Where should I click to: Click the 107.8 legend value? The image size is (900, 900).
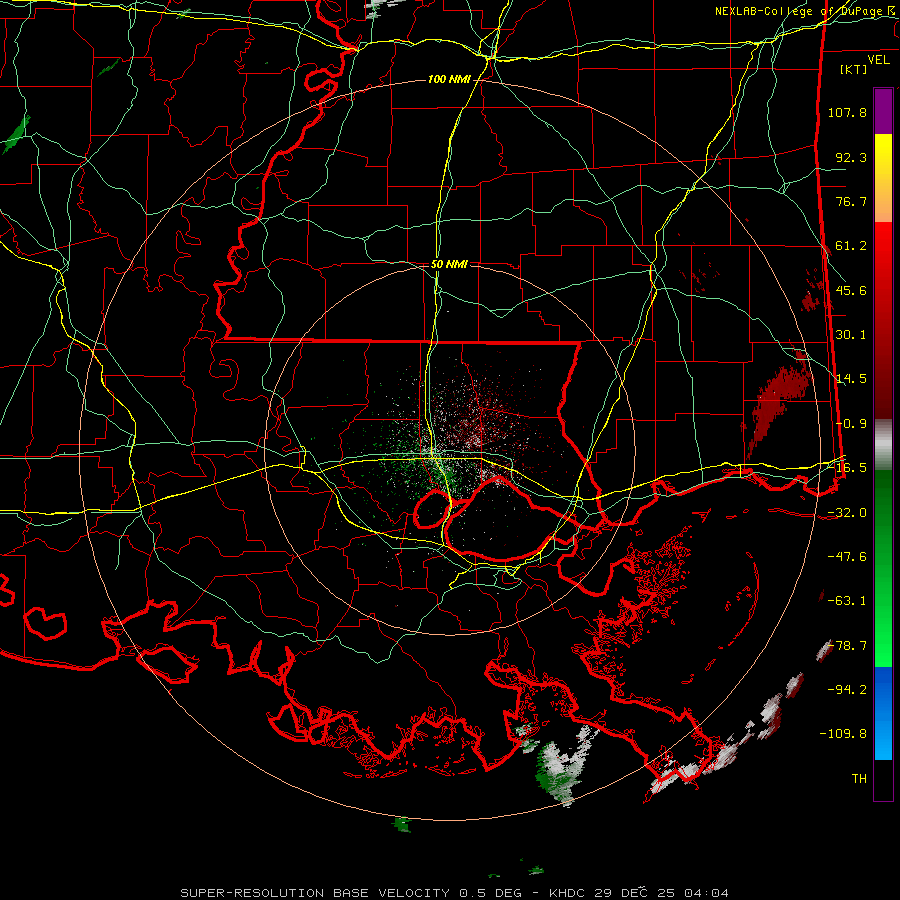coord(847,112)
